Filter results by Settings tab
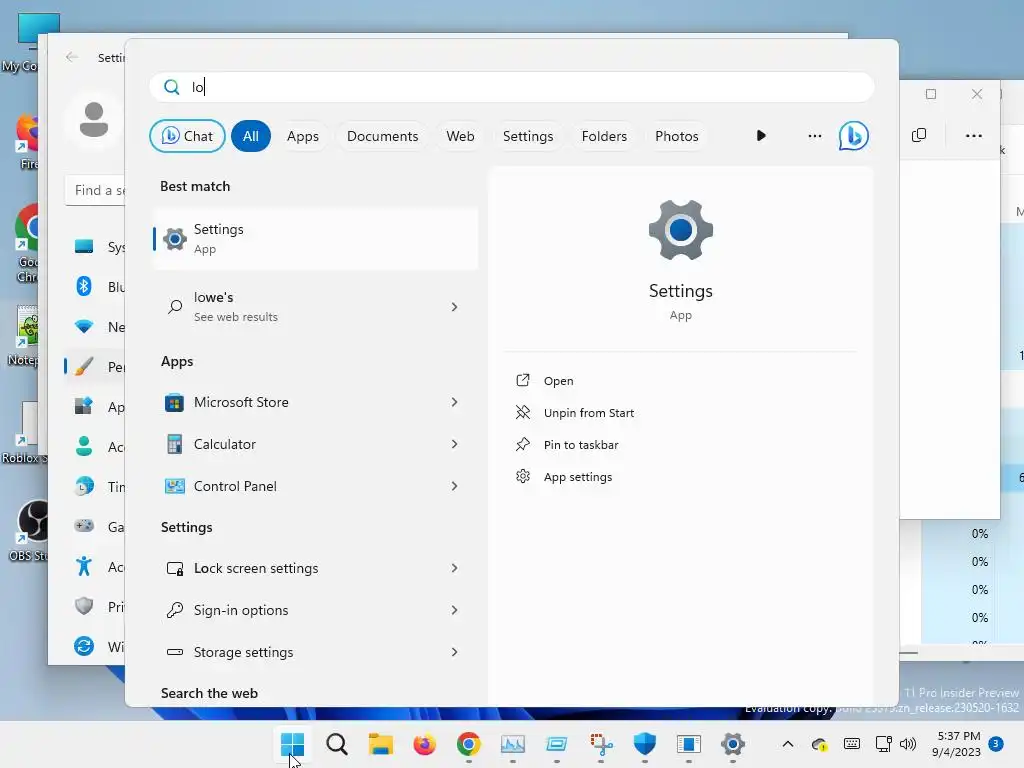This screenshot has height=768, width=1024. [528, 136]
